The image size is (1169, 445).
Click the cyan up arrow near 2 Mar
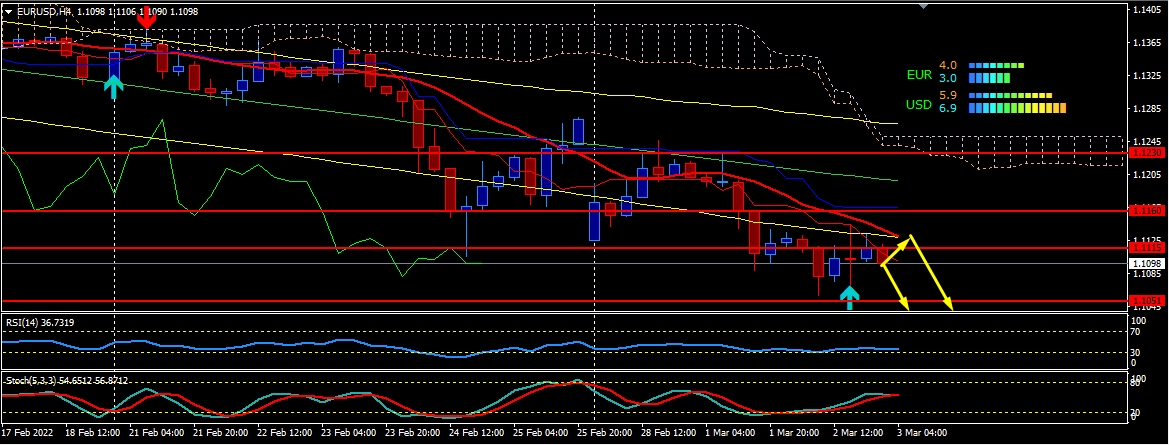pyautogui.click(x=849, y=296)
